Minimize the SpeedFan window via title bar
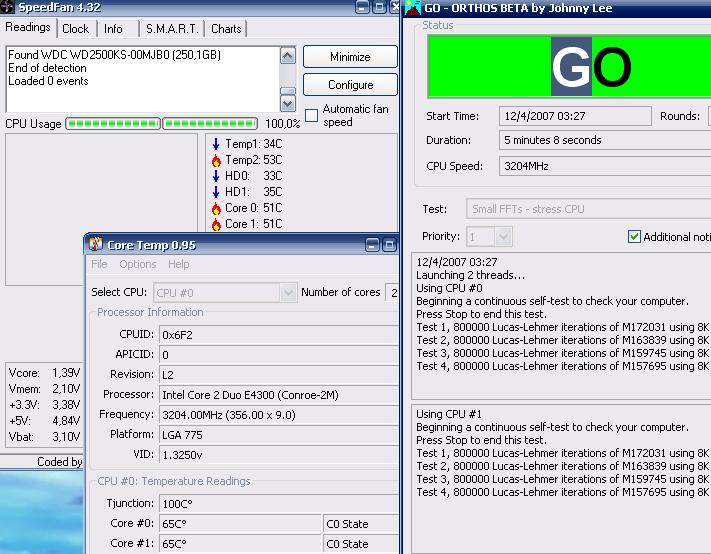Image resolution: width=711 pixels, height=554 pixels. pyautogui.click(x=362, y=7)
